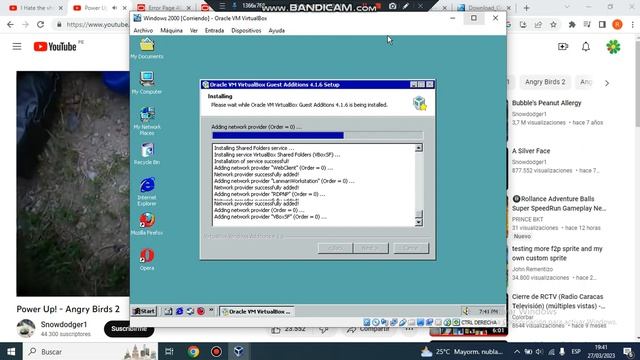
Task: Open 'A Silver Face' suggested video
Action: (x=531, y=151)
